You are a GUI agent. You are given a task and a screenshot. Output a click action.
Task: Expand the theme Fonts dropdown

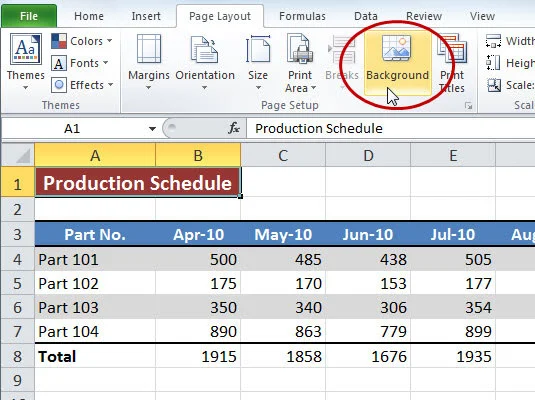tap(80, 63)
